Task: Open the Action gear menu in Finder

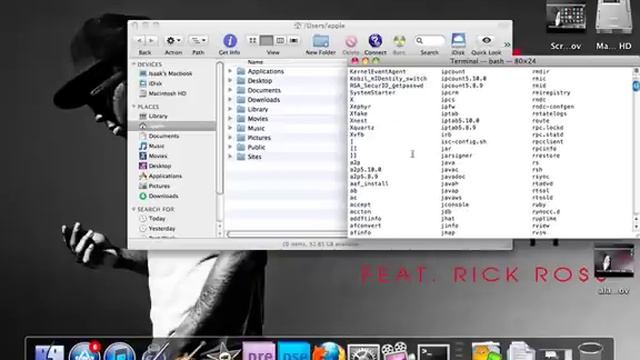Action: (173, 40)
